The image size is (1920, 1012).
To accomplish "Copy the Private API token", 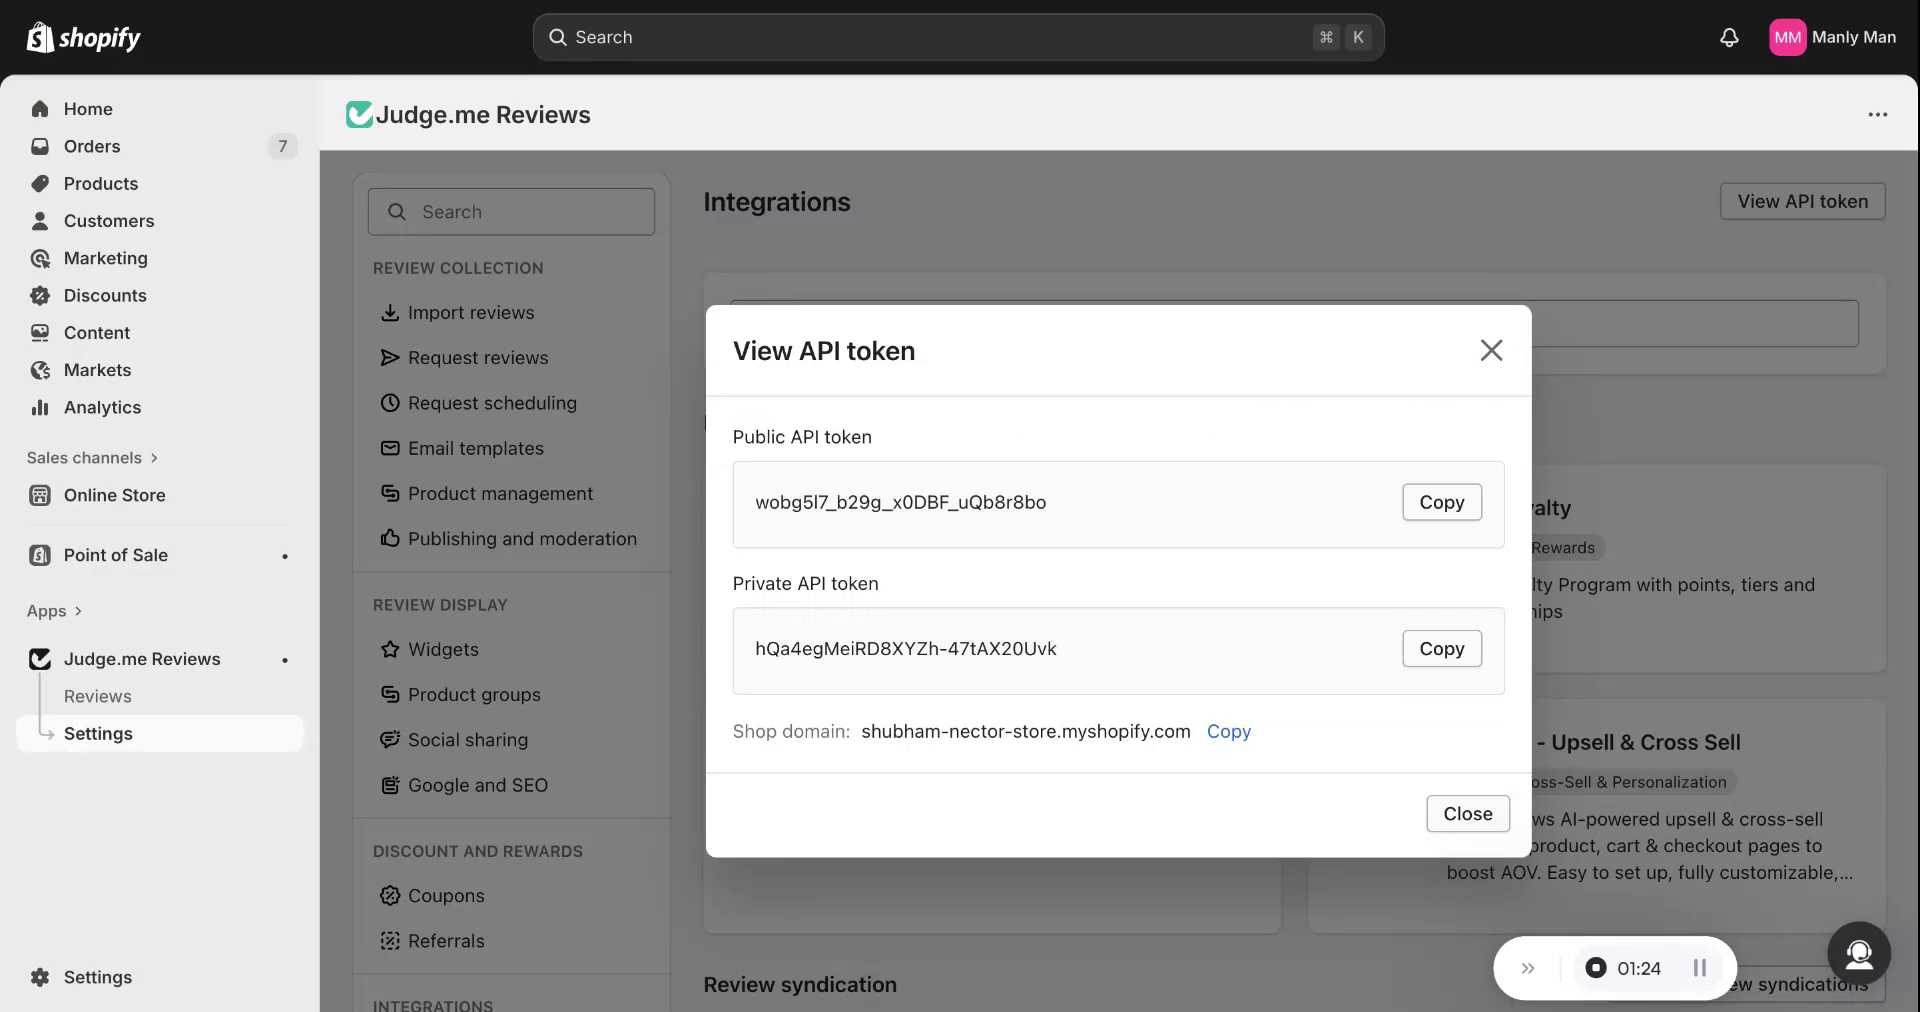I will click(1441, 649).
